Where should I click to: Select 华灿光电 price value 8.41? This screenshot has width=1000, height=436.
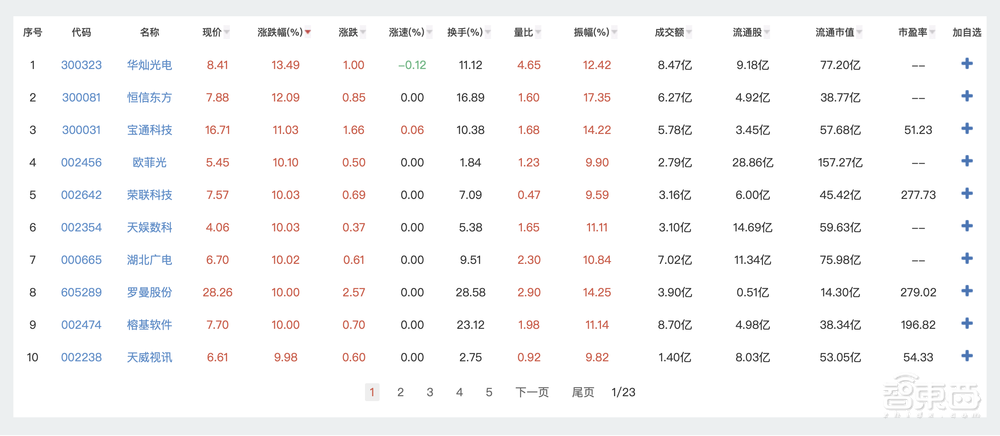pos(217,64)
